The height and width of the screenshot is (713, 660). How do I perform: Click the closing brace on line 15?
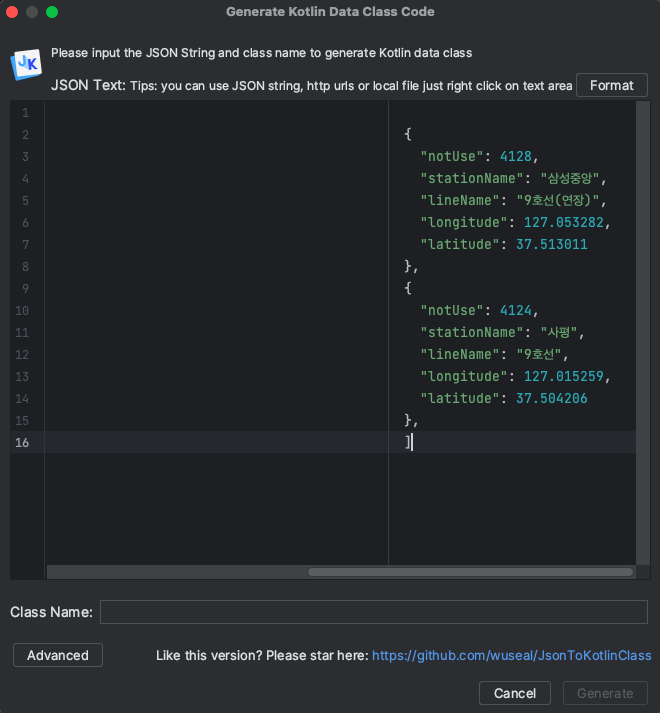[408, 420]
